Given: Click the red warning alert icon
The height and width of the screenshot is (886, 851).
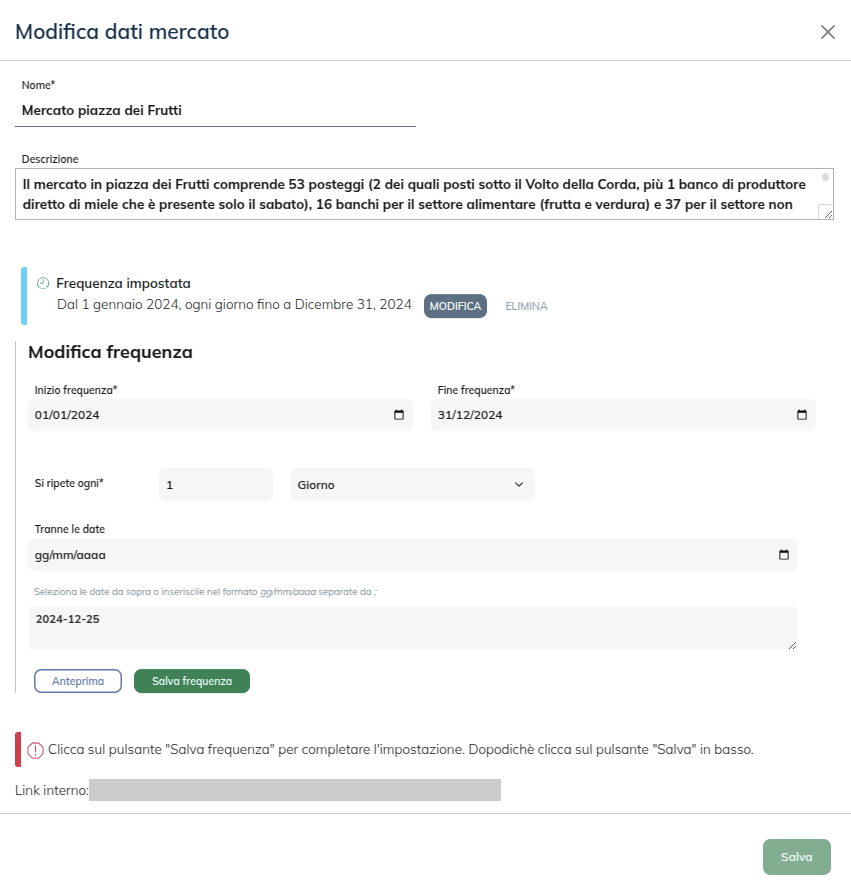Looking at the screenshot, I should coord(36,749).
